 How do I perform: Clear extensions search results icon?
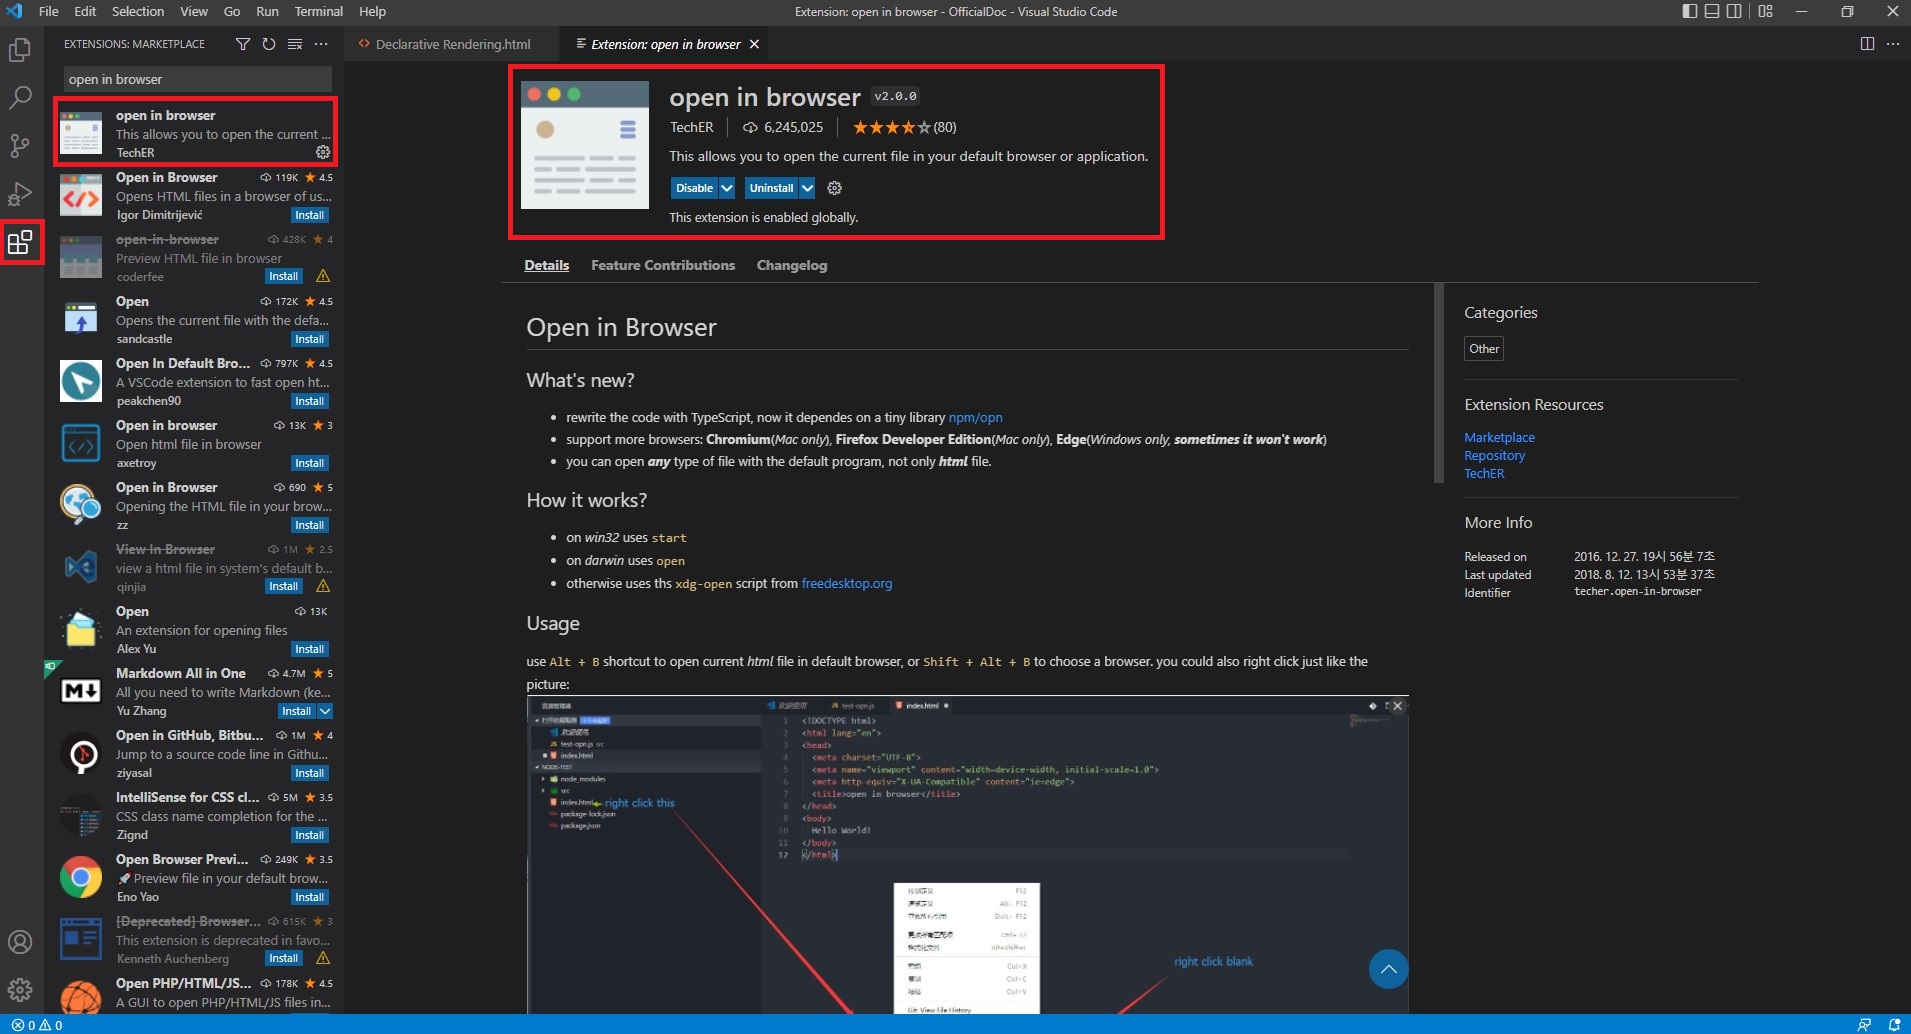pyautogui.click(x=295, y=44)
